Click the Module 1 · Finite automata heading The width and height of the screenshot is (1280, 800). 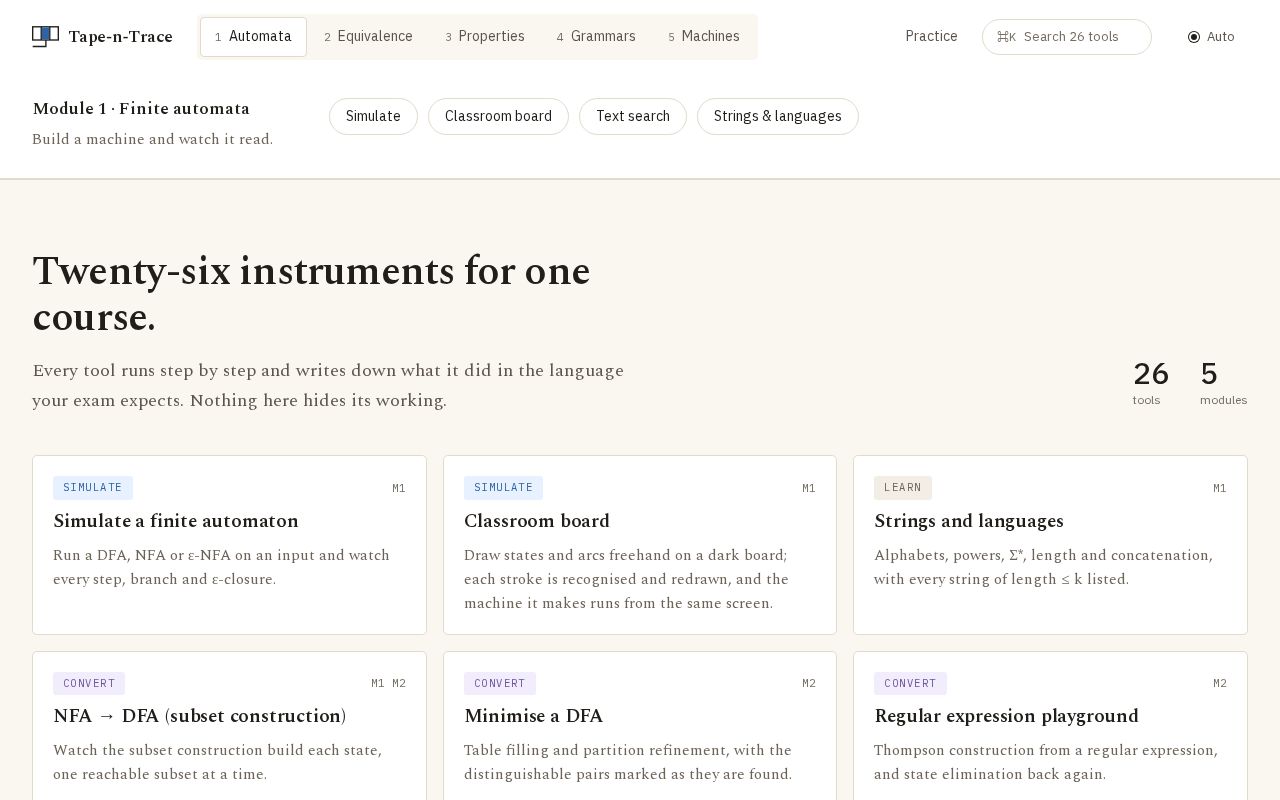(x=141, y=109)
